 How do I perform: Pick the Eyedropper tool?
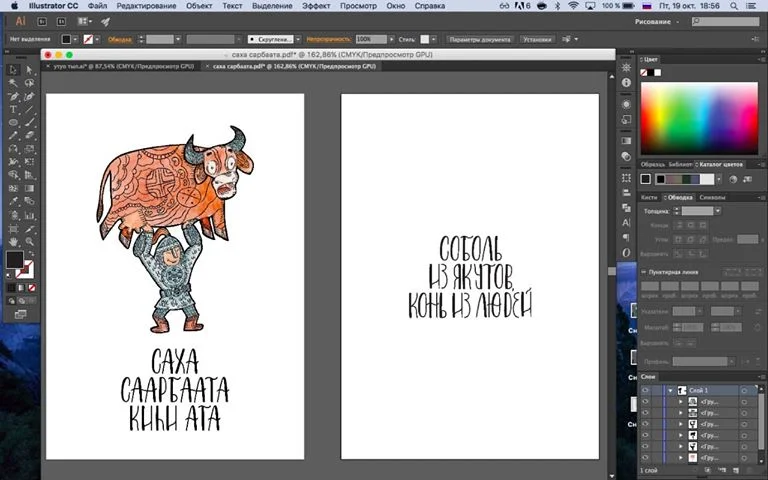point(13,201)
